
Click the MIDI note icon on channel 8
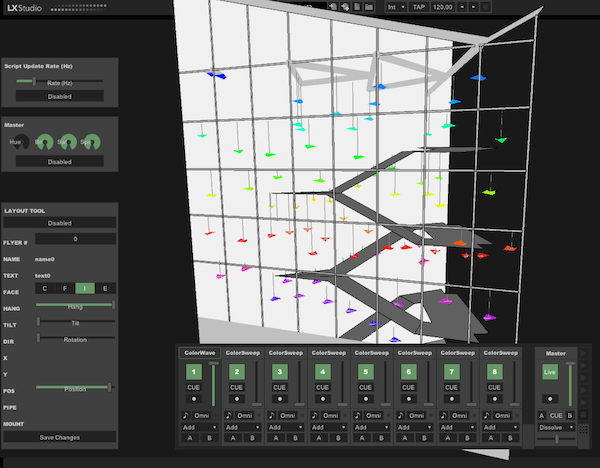pyautogui.click(x=489, y=415)
